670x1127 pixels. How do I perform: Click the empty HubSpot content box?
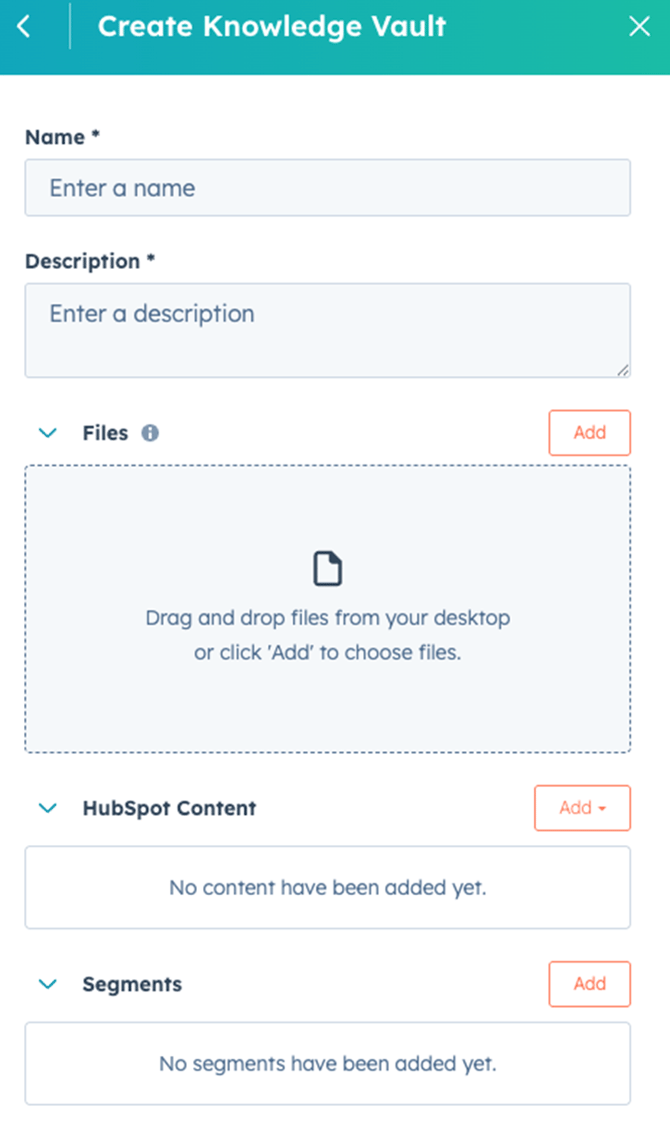click(328, 888)
